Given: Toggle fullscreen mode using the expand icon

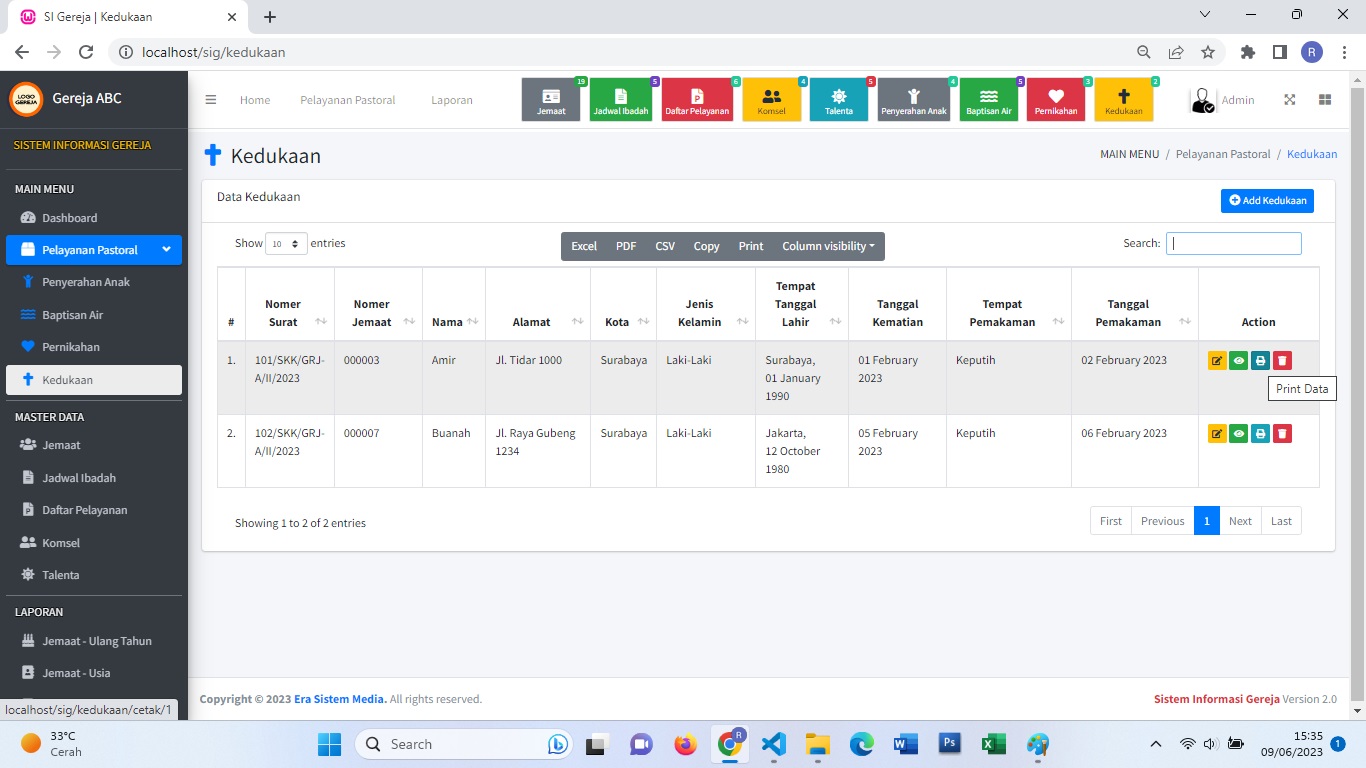Looking at the screenshot, I should point(1290,100).
